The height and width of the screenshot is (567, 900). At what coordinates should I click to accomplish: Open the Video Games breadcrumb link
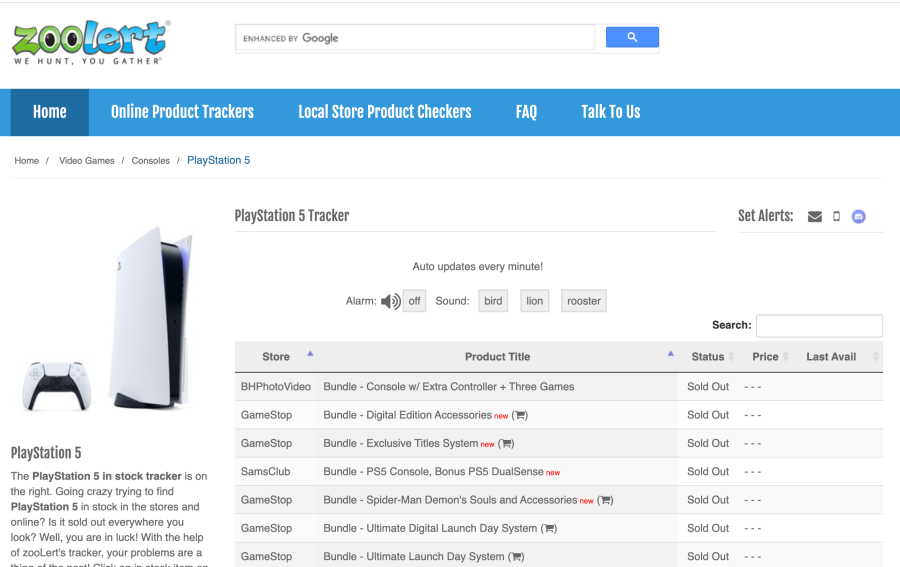pyautogui.click(x=87, y=161)
